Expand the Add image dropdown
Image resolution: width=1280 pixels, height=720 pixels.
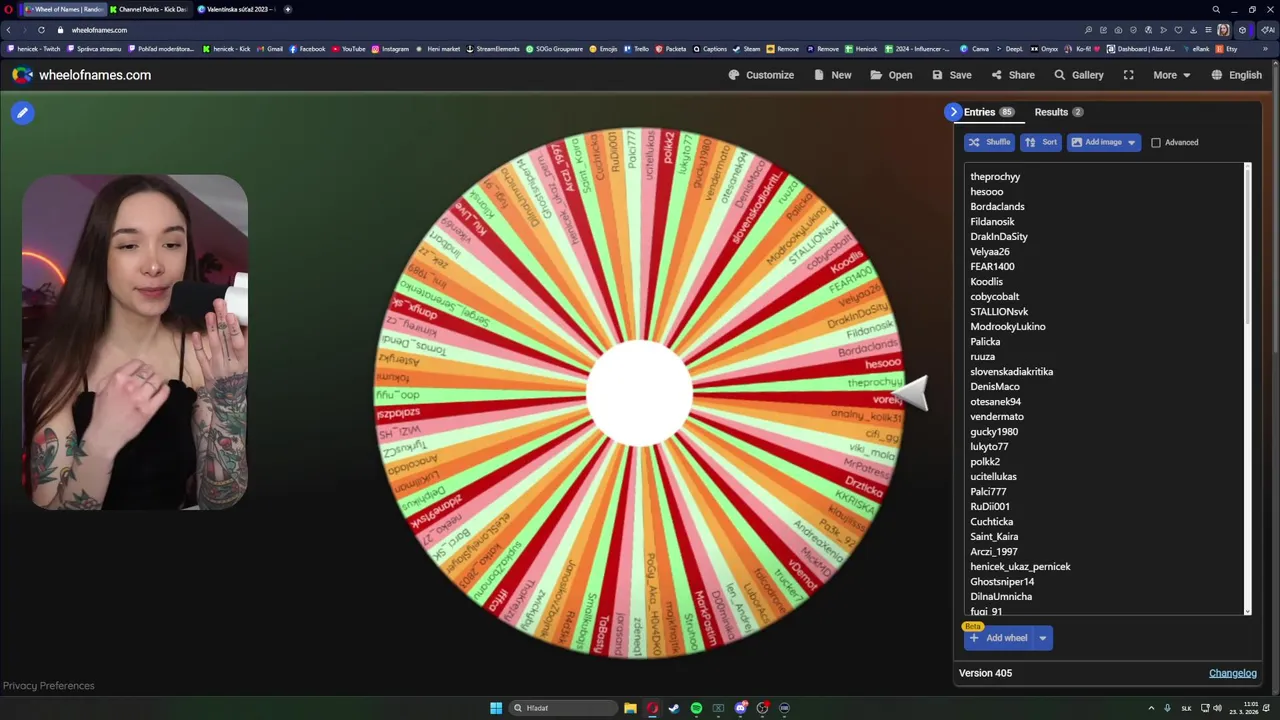pos(1131,143)
